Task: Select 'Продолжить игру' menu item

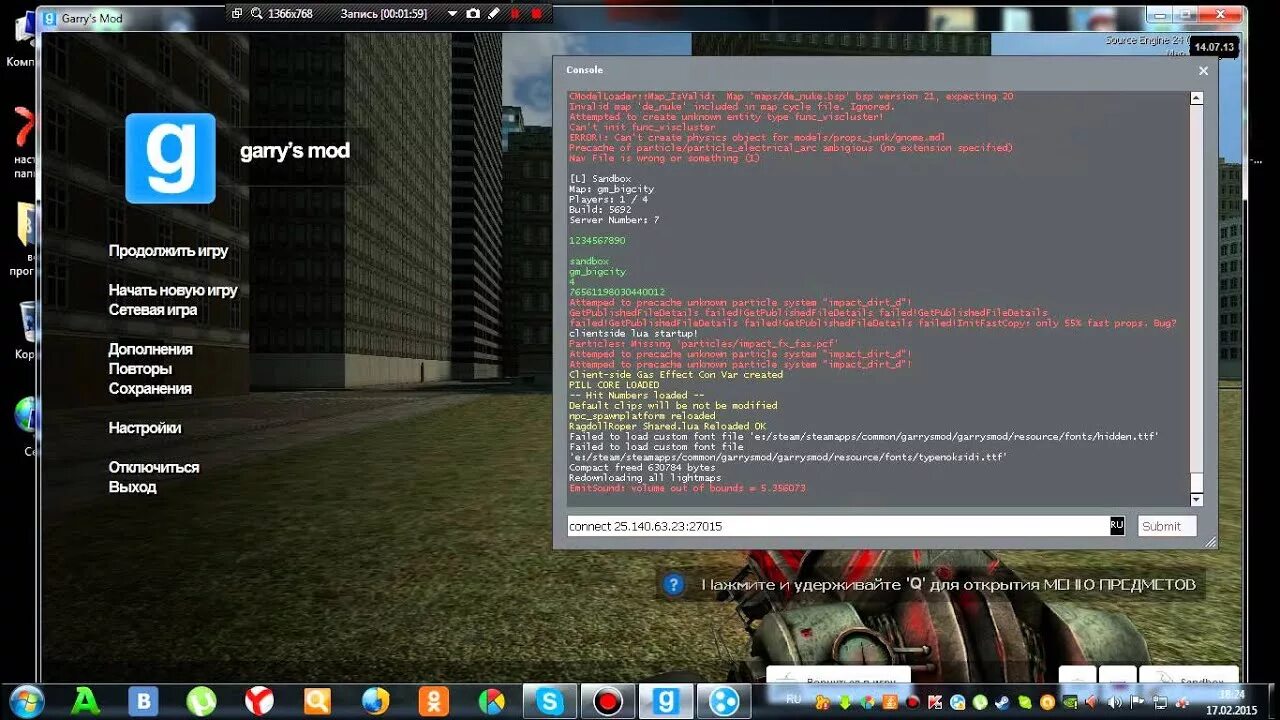Action: point(169,251)
